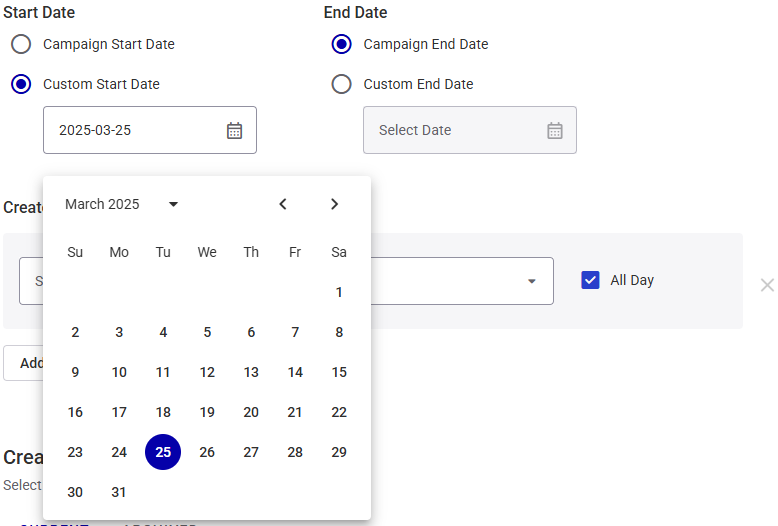Go to next month in calendar
The width and height of the screenshot is (778, 526).
[334, 204]
